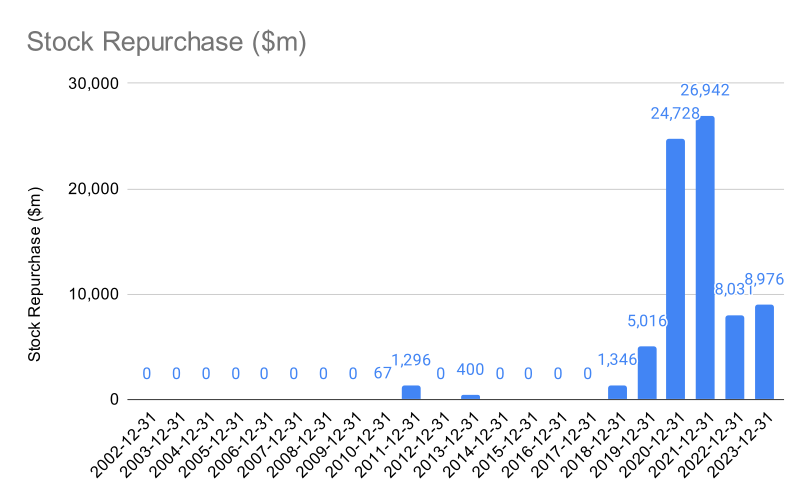The image size is (809, 500).
Task: Select the 2018-12-31 bar labeled 1,346
Action: click(x=618, y=392)
